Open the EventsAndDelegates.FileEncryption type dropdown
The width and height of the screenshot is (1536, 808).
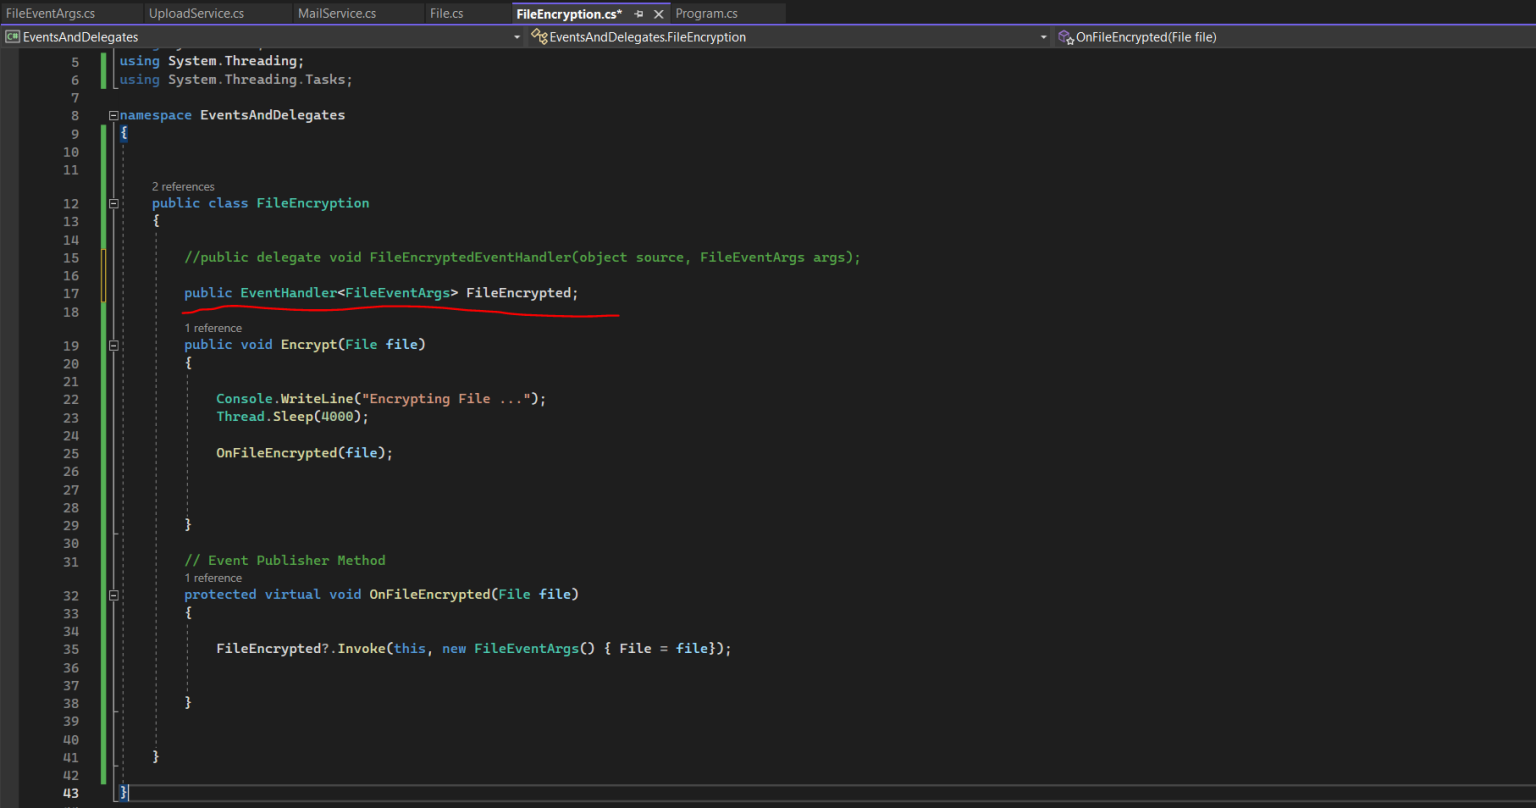[x=1043, y=37]
